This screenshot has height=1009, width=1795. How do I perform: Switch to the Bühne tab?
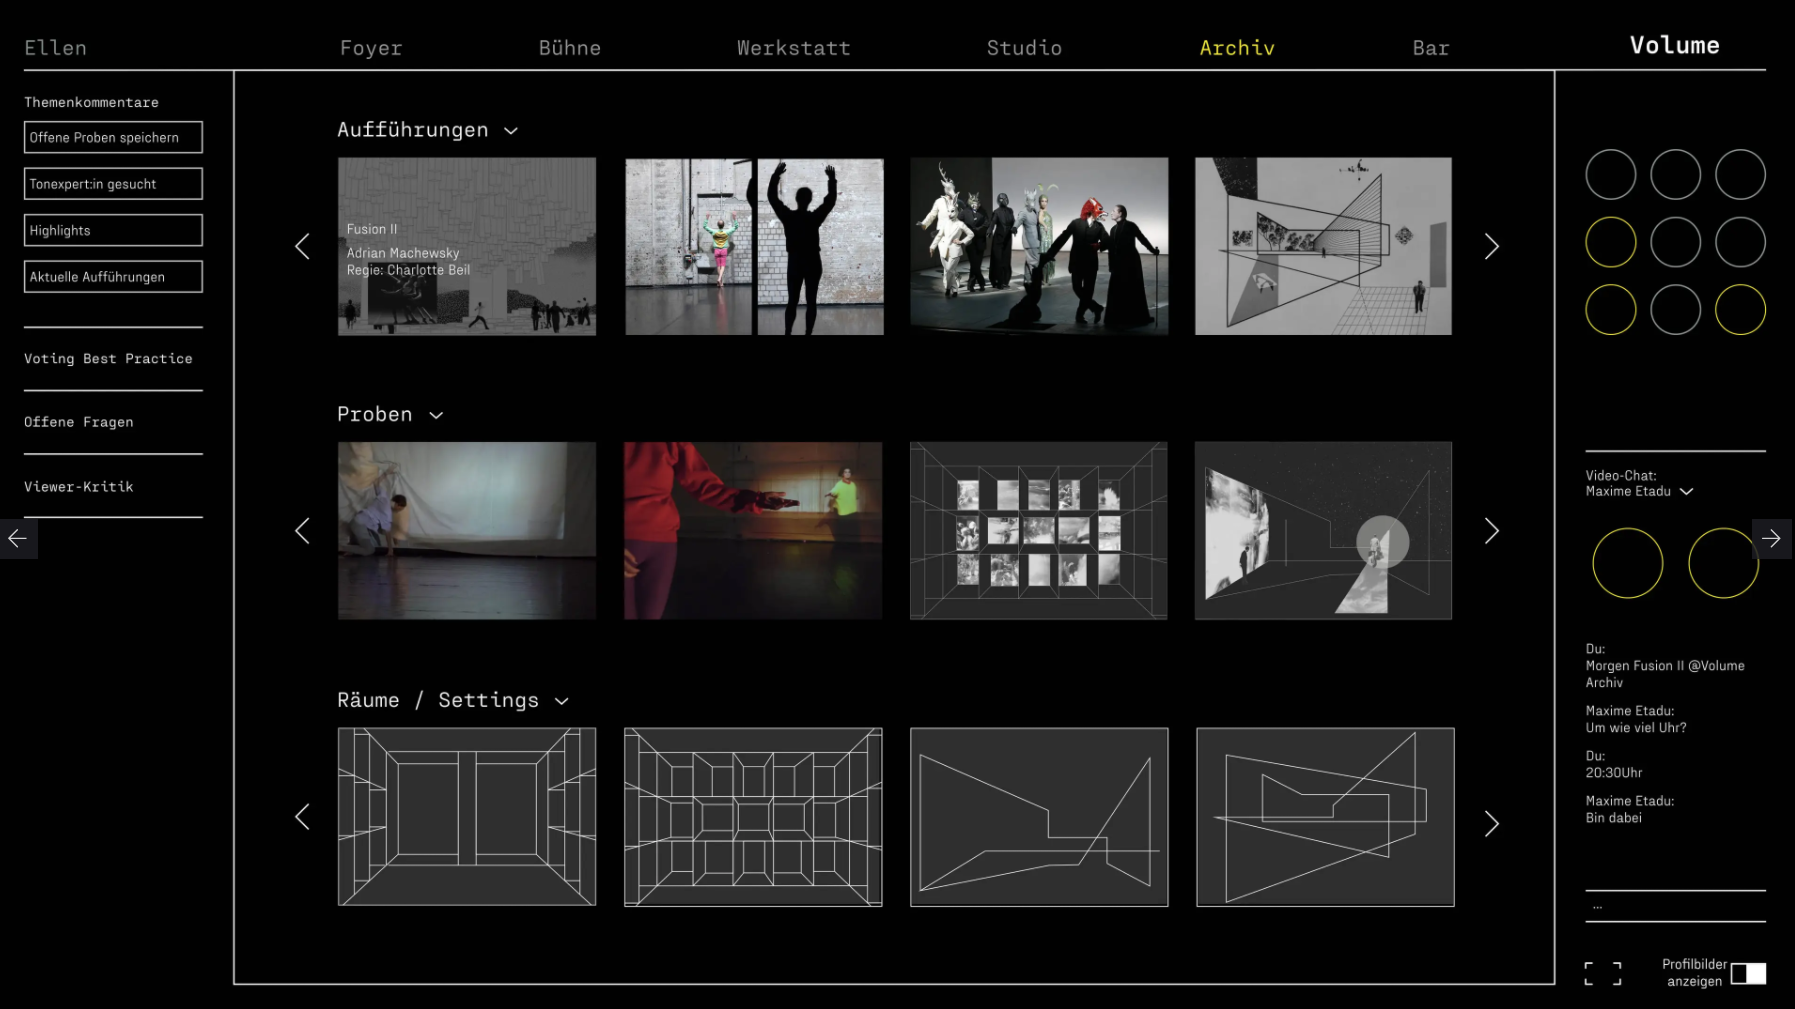(570, 48)
